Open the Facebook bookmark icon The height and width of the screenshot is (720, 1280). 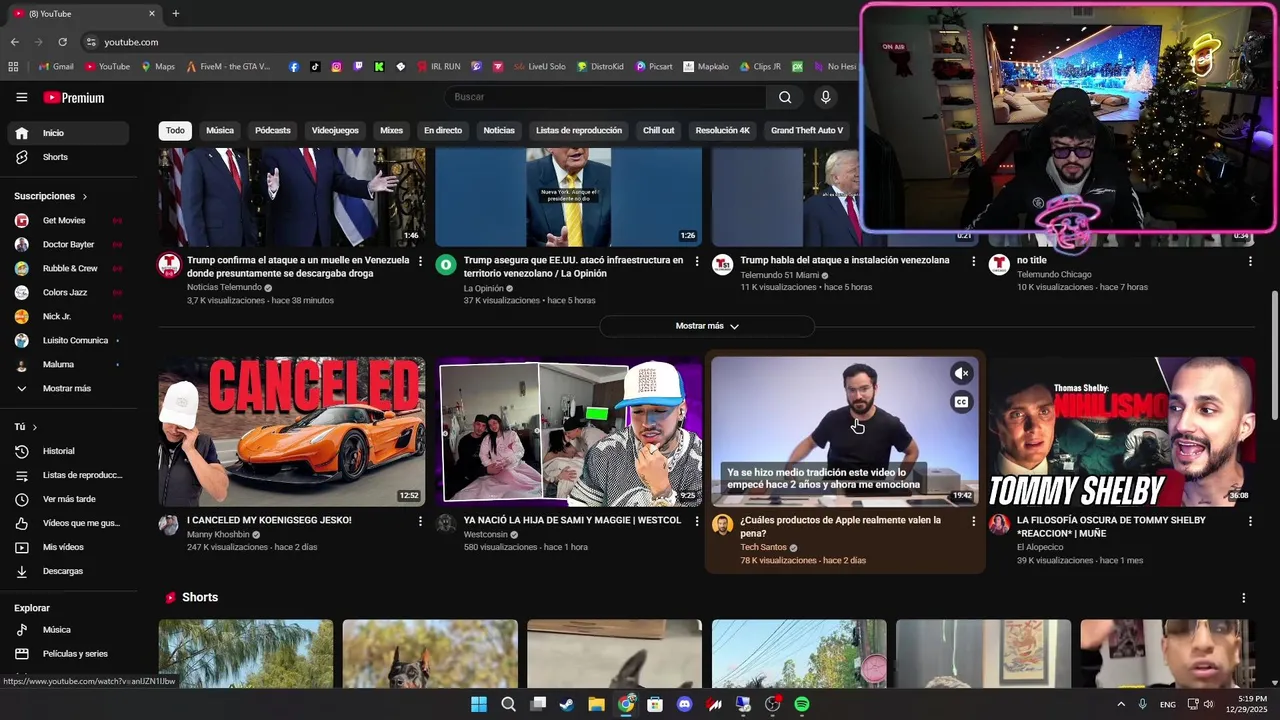(294, 67)
